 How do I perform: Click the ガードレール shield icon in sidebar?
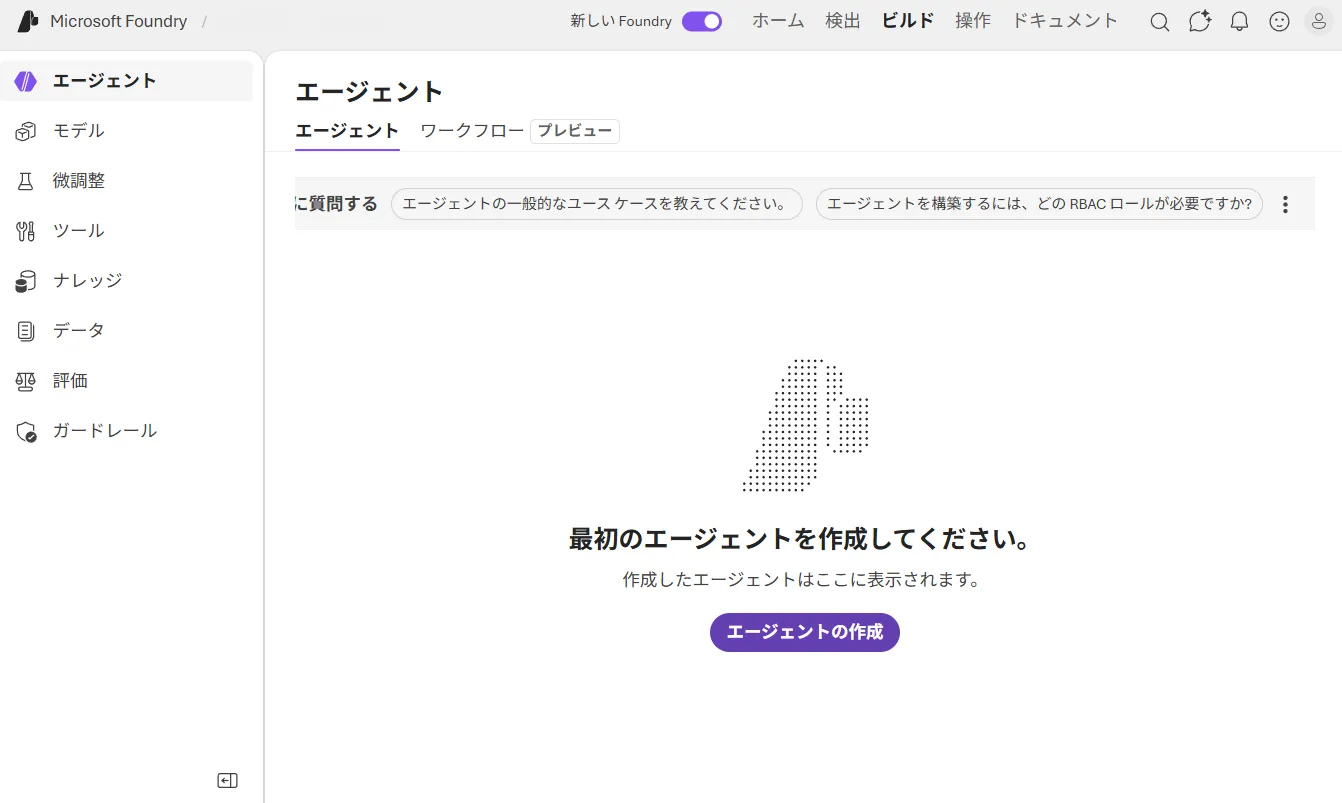26,431
